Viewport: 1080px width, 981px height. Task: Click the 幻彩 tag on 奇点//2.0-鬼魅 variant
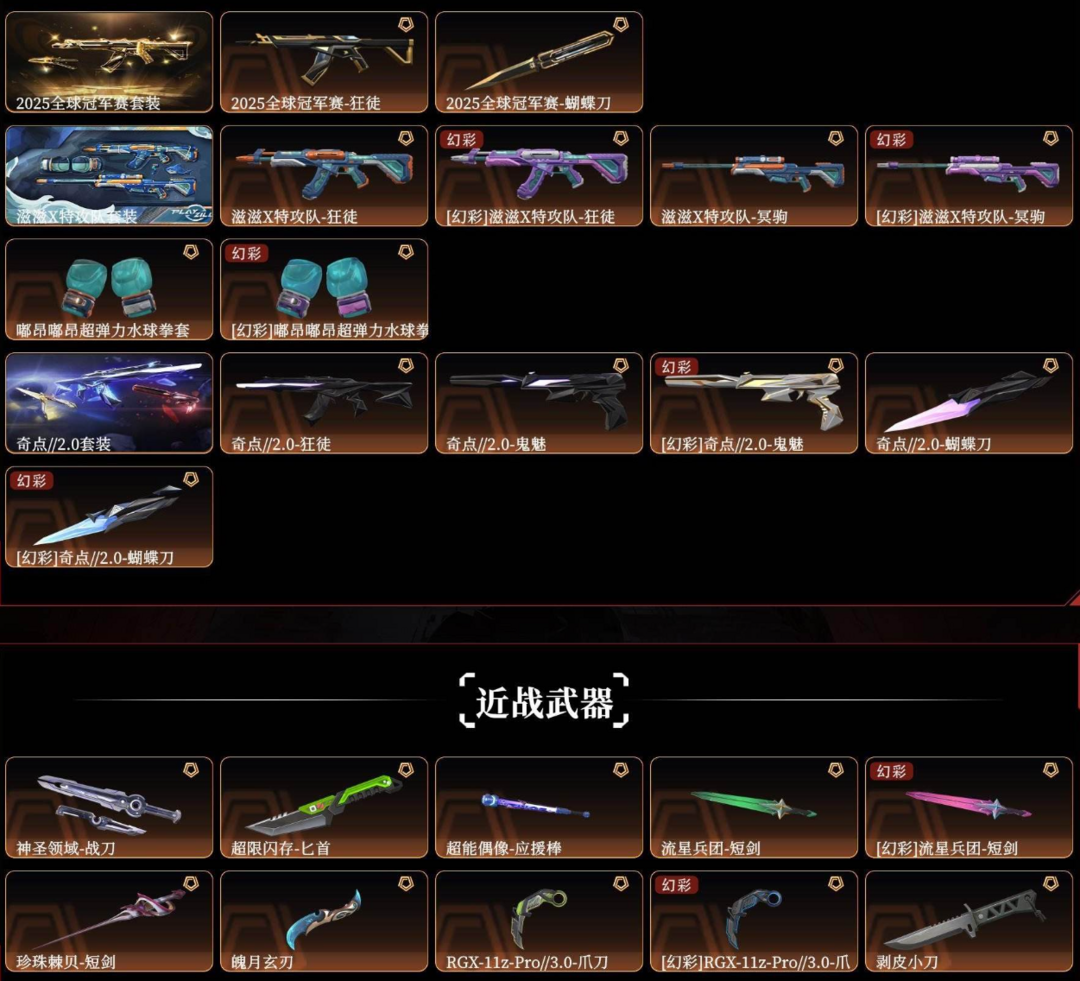coord(676,367)
